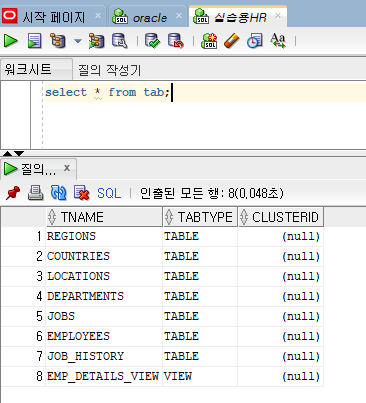
Task: Close the oracle tab
Action: 179,16
